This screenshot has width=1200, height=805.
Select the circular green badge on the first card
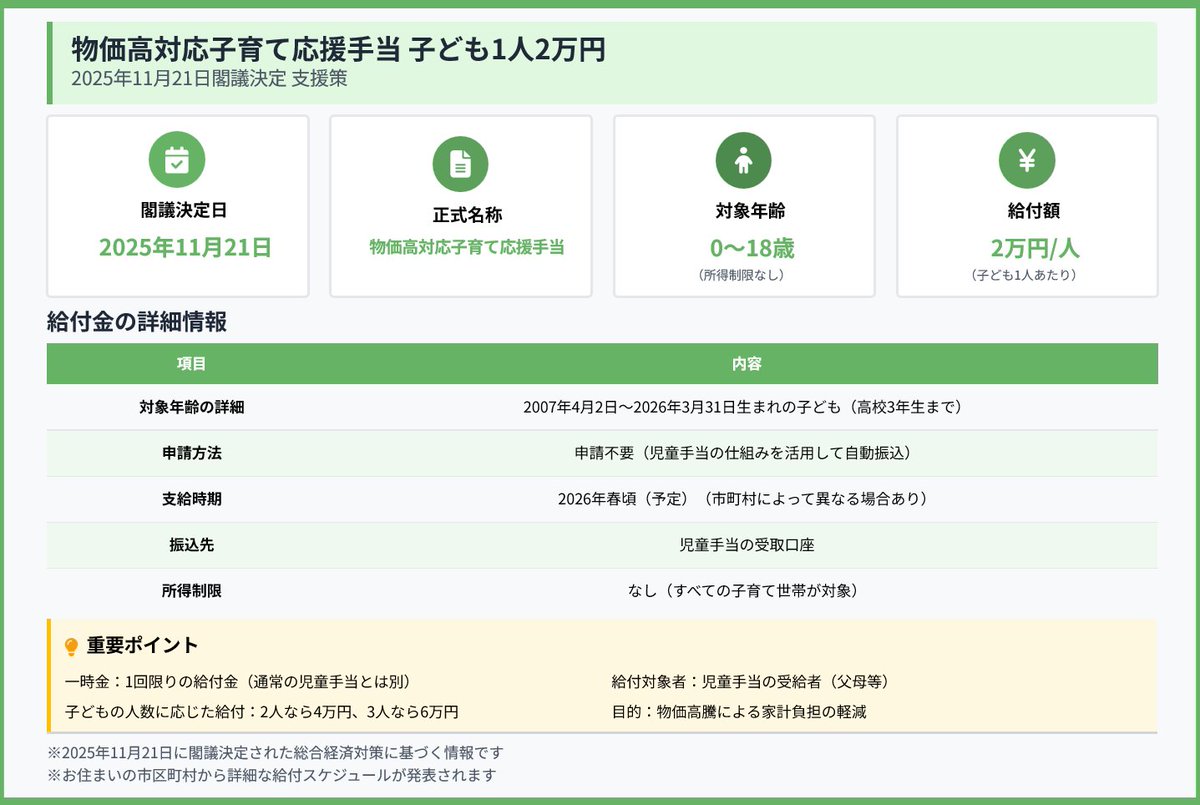[177, 159]
